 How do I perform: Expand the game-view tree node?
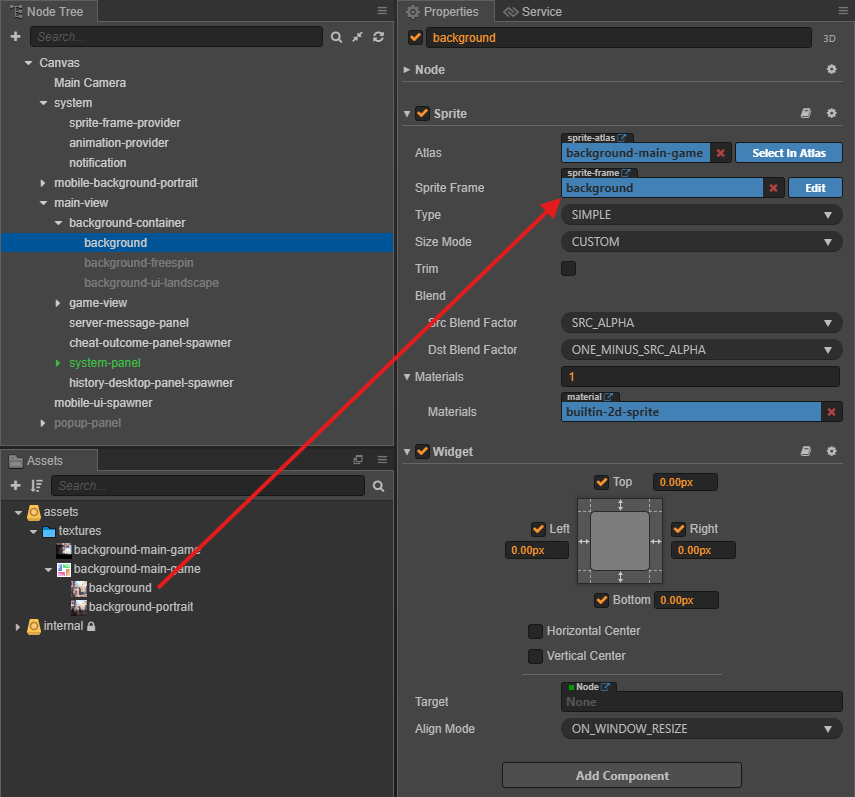(x=58, y=303)
